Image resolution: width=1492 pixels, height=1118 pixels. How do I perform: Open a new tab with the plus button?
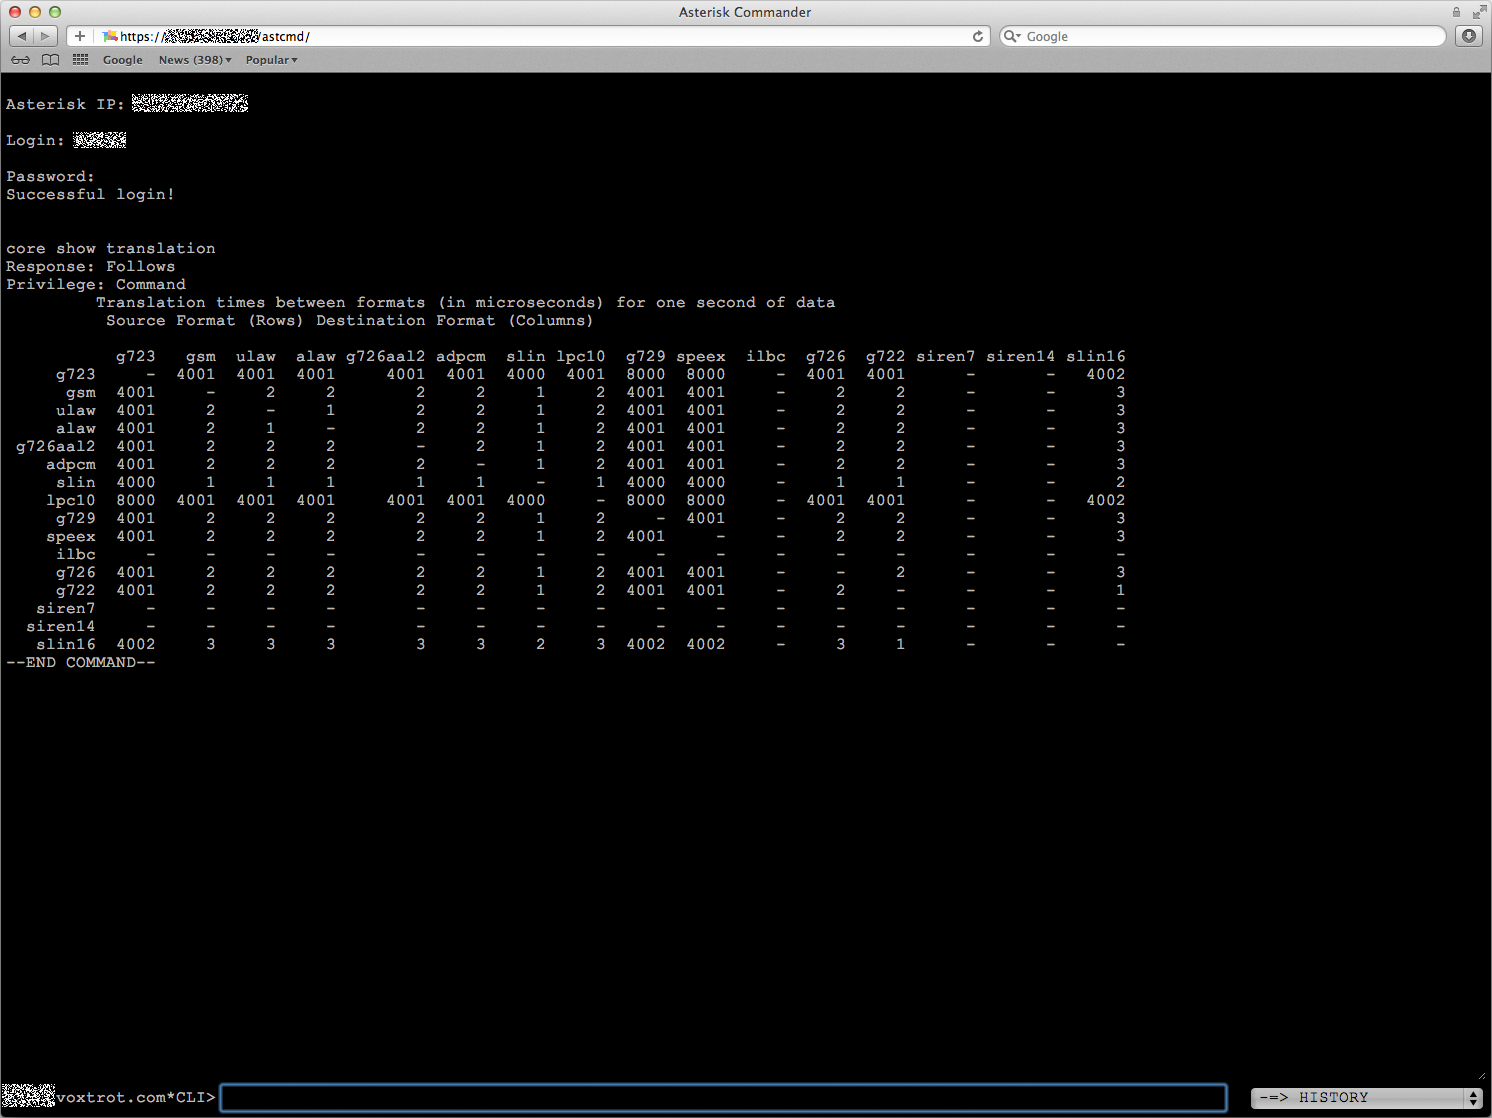pos(79,35)
